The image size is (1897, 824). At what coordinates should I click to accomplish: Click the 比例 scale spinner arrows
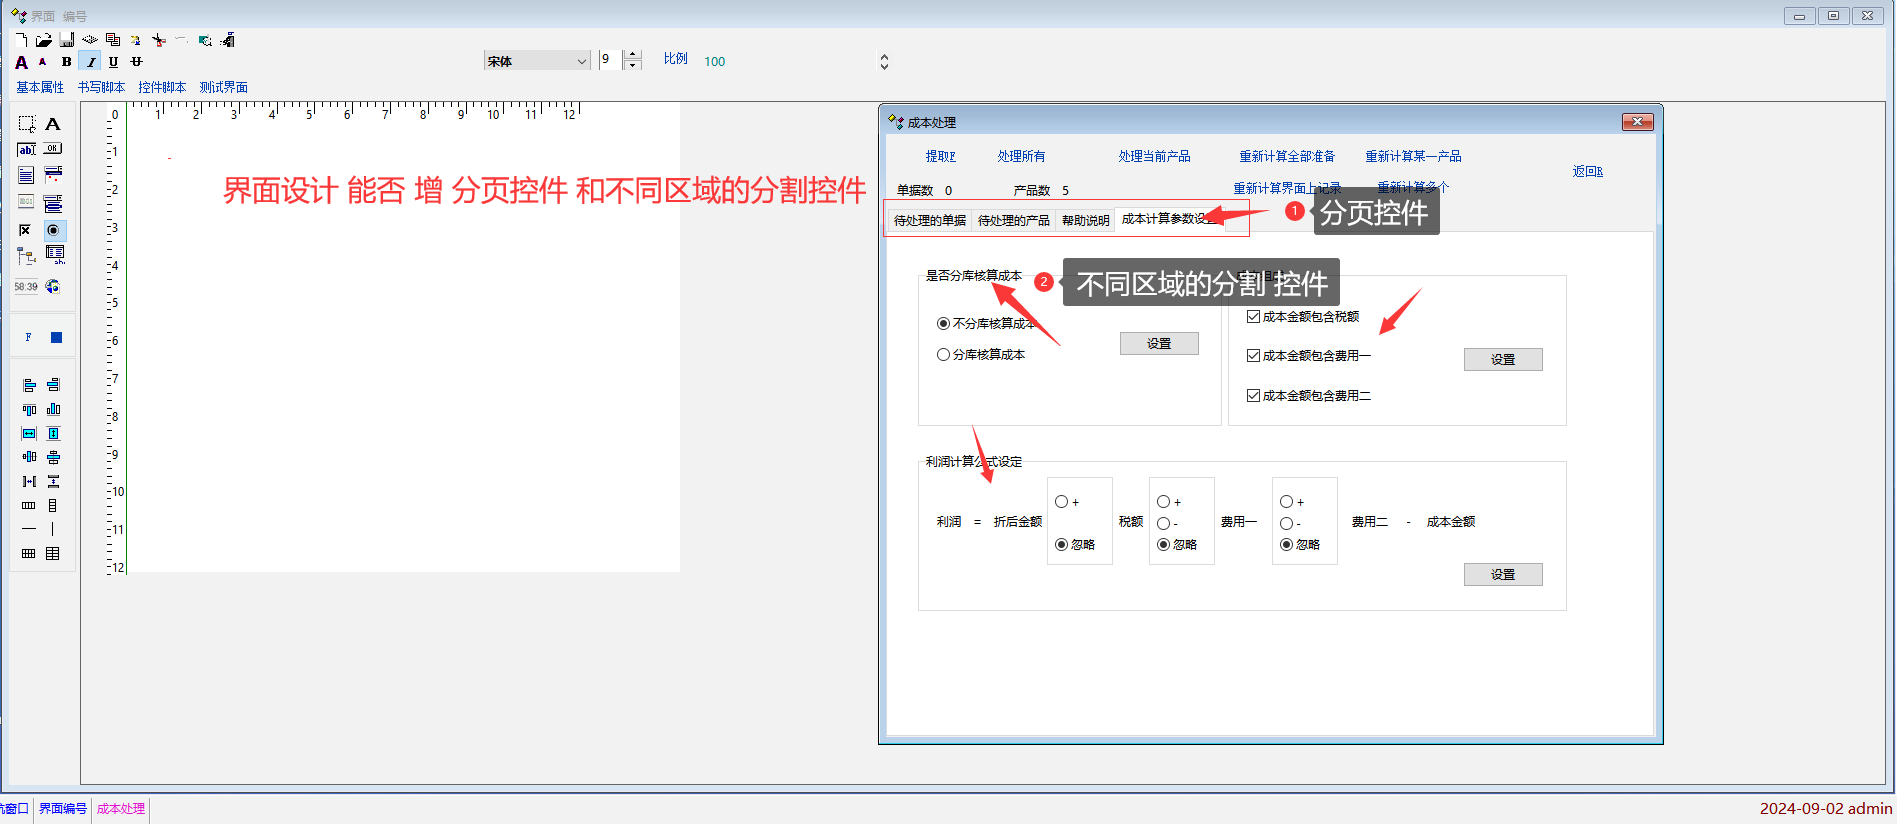coord(884,61)
